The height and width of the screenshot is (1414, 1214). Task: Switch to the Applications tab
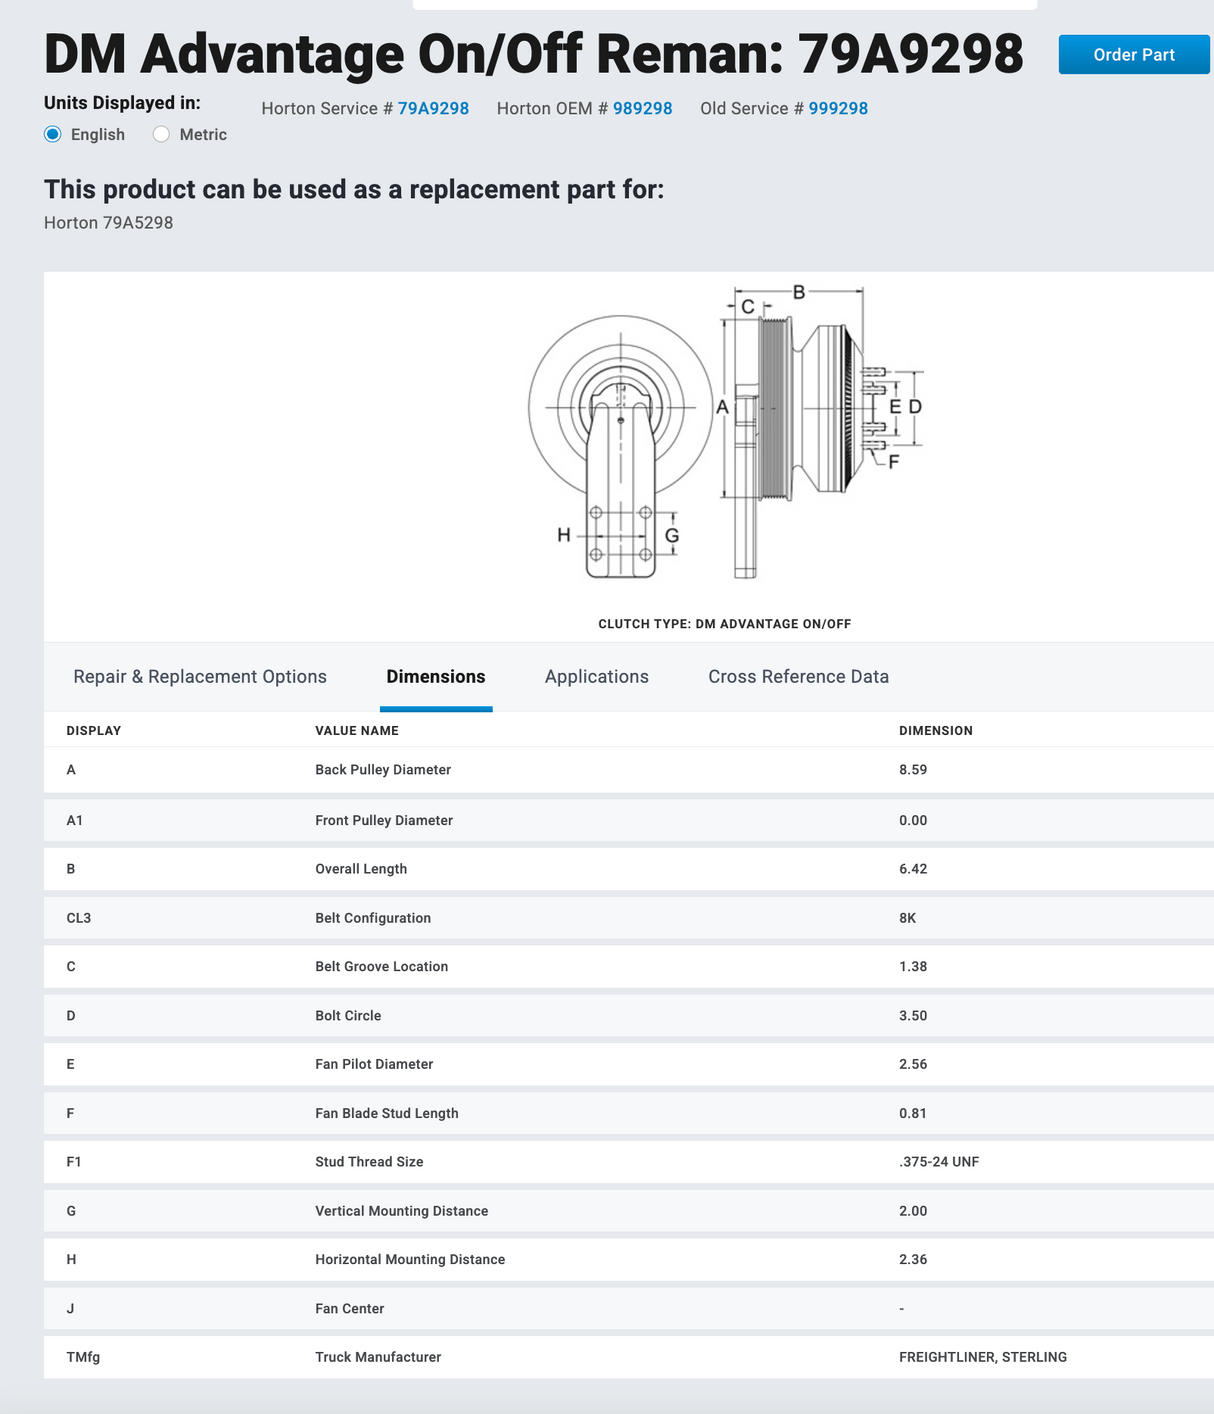(x=597, y=677)
